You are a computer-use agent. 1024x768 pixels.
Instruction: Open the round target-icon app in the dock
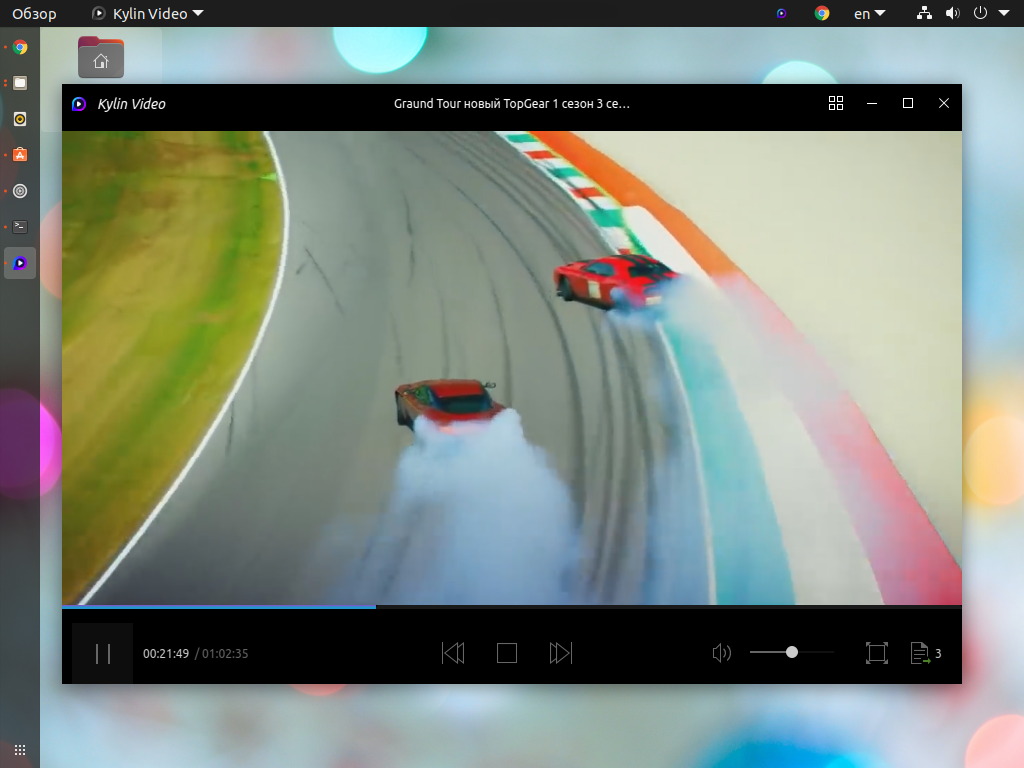point(20,191)
